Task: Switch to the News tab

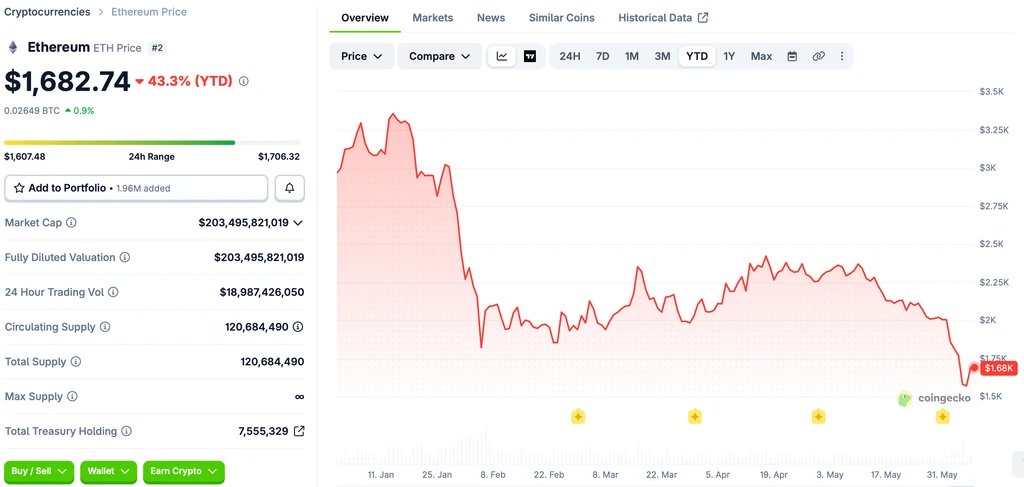Action: pos(491,18)
